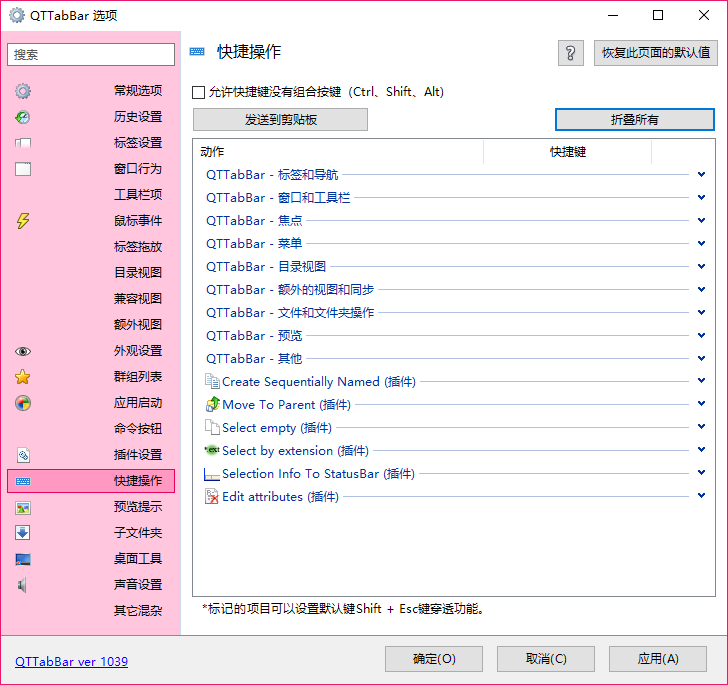
Task: Click the history icon beside 历史设置
Action: pyautogui.click(x=23, y=117)
